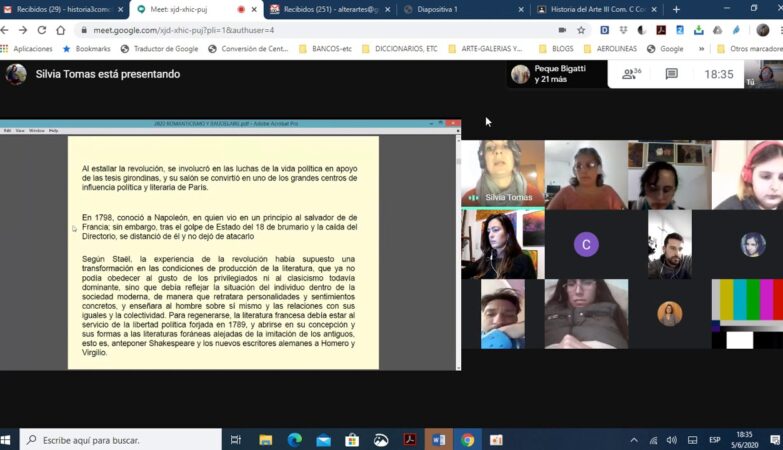
Task: Change input language ESP in system tray
Action: (x=715, y=440)
